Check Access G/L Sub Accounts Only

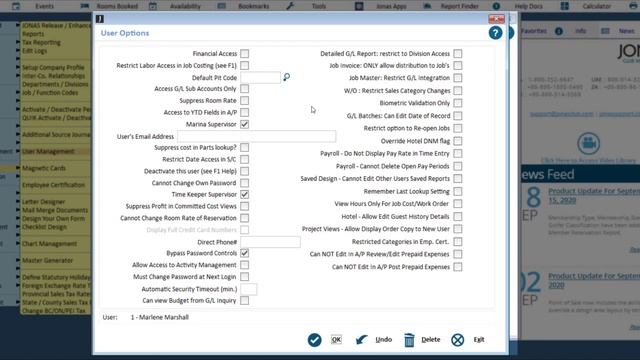(x=244, y=89)
